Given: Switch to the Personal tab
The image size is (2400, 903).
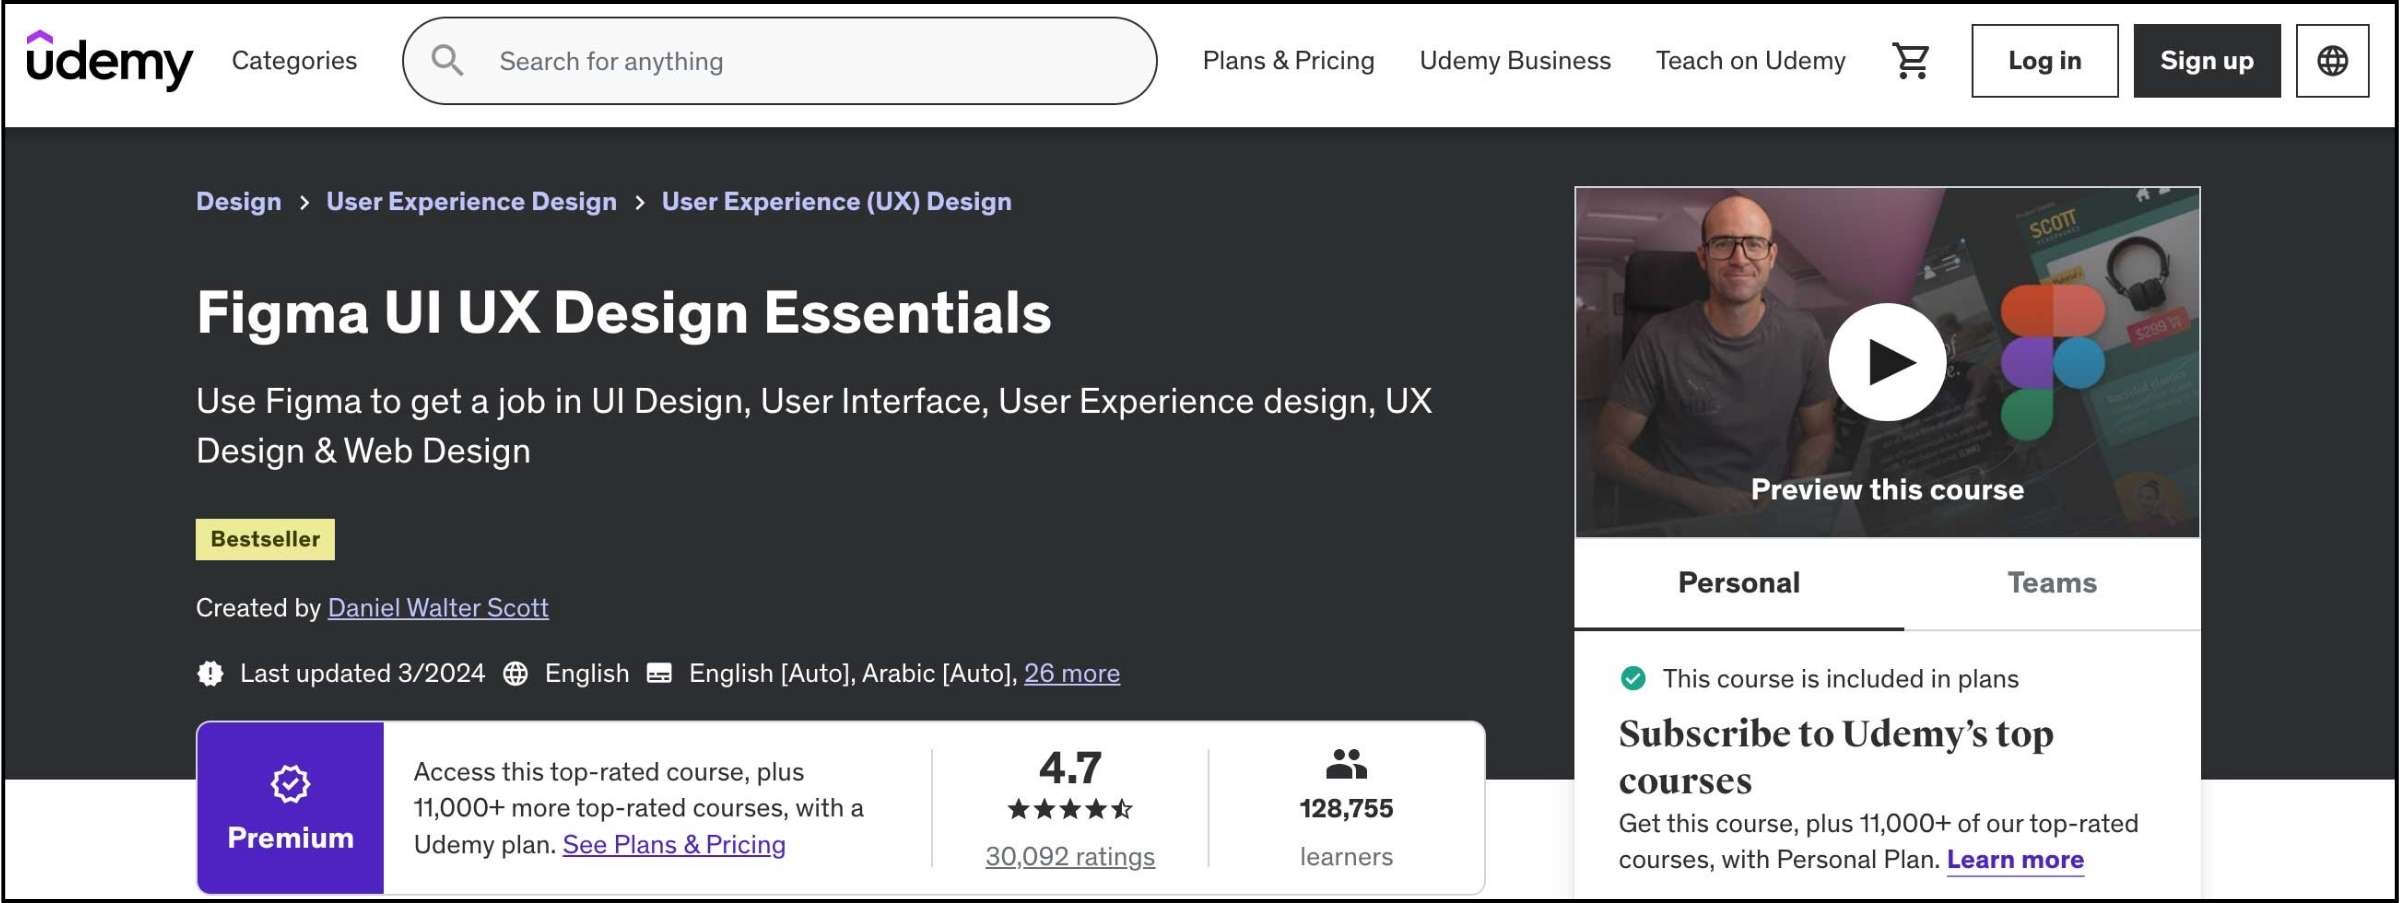Looking at the screenshot, I should (x=1739, y=582).
